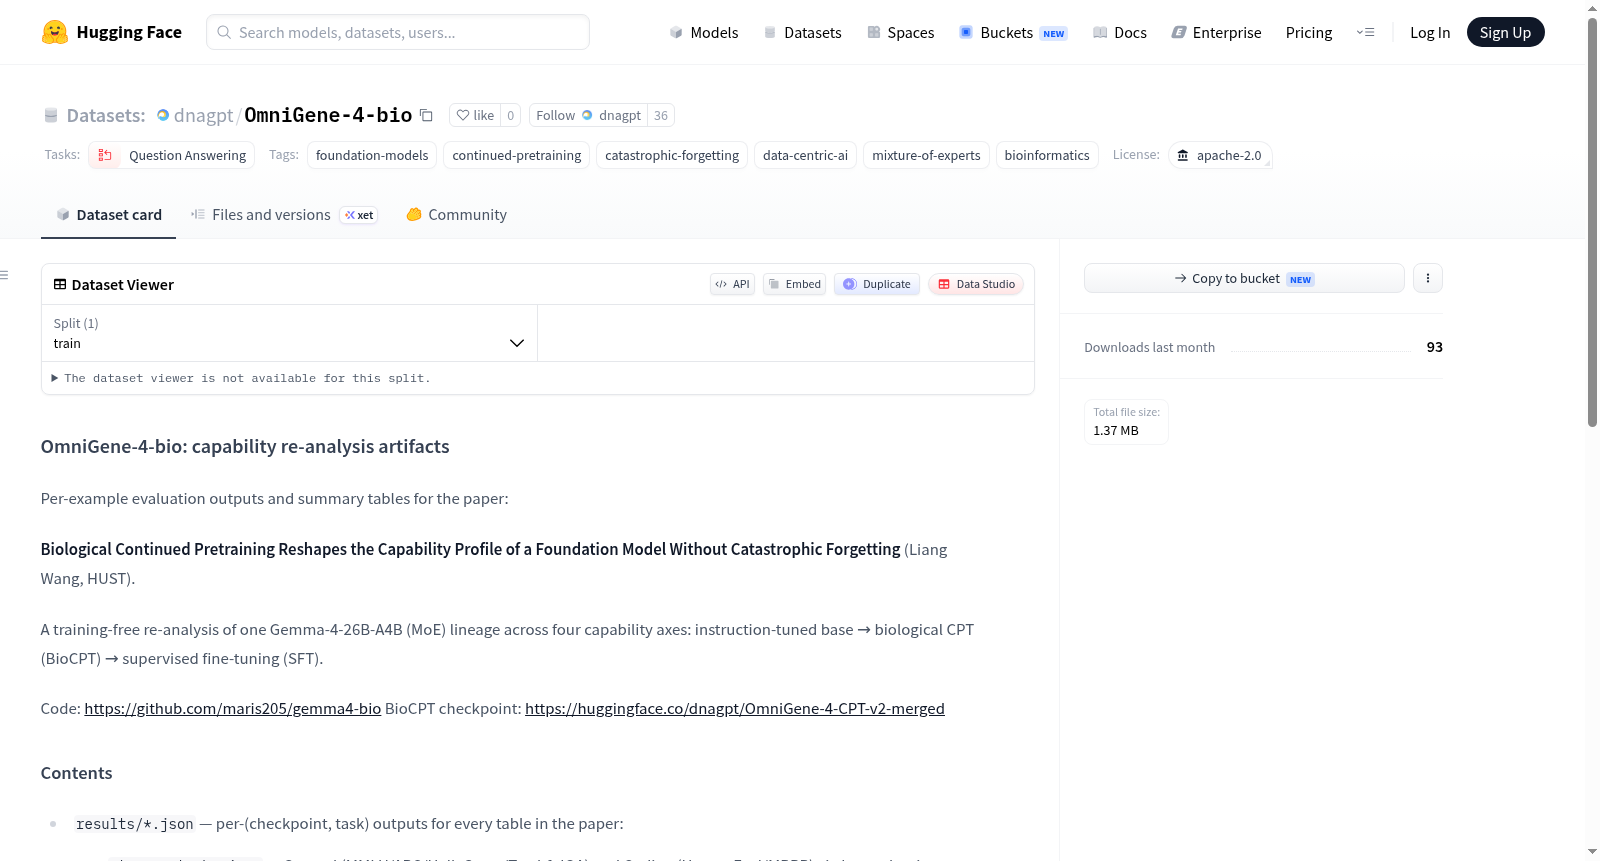Image resolution: width=1600 pixels, height=861 pixels.
Task: Like the OmniGene-4-bio dataset
Action: pyautogui.click(x=475, y=115)
